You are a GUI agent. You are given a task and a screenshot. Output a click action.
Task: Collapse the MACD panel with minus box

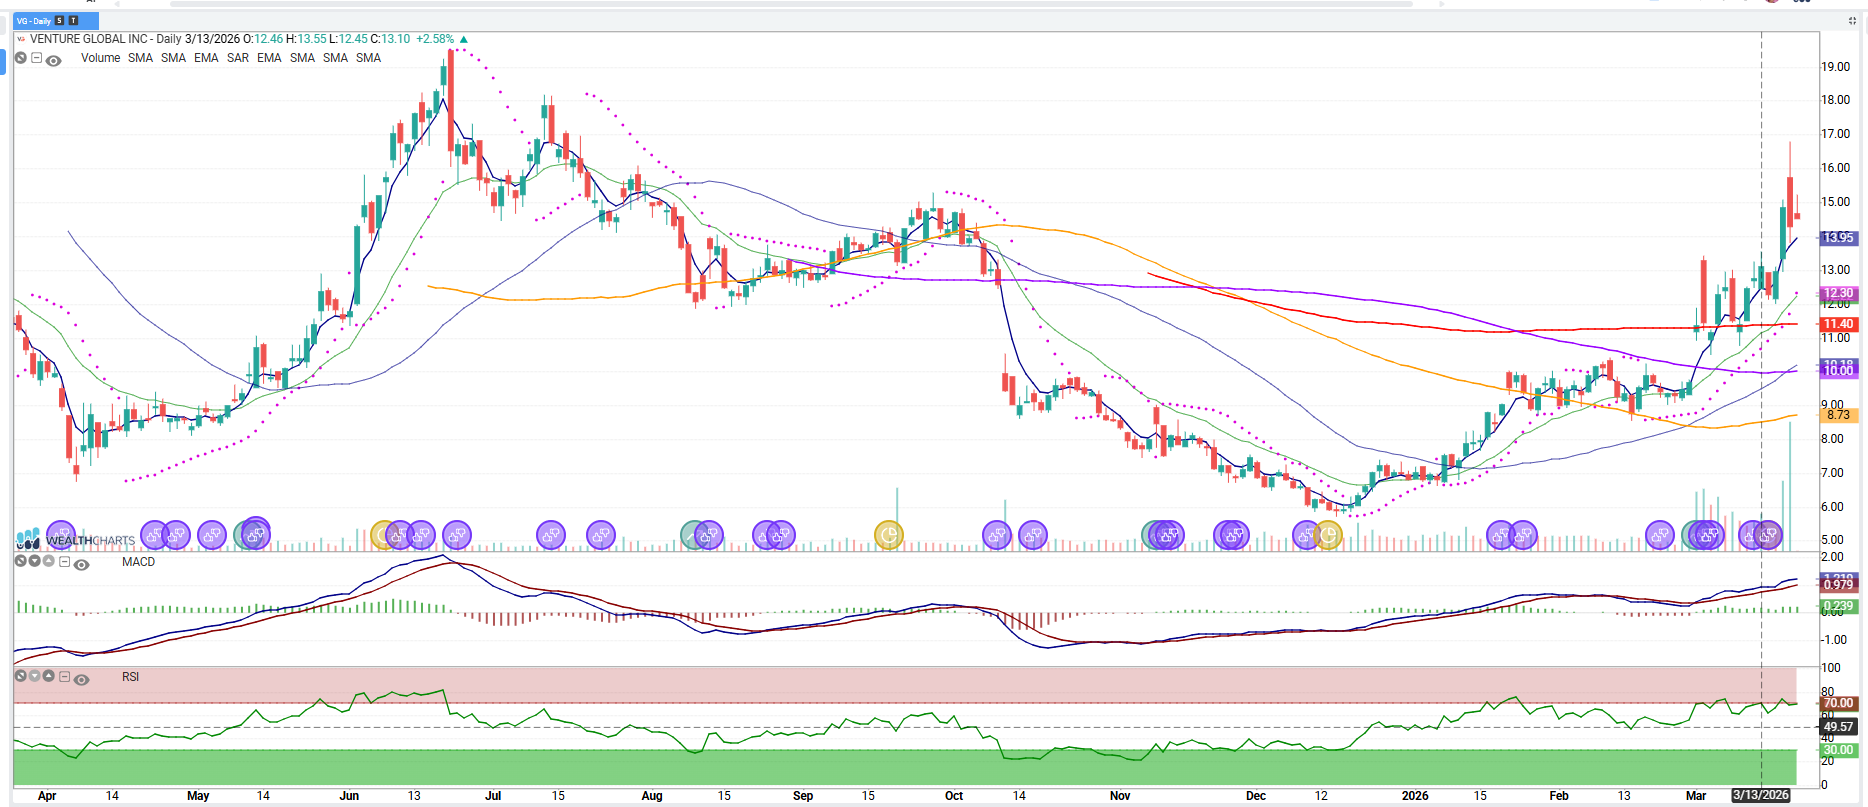pos(65,562)
